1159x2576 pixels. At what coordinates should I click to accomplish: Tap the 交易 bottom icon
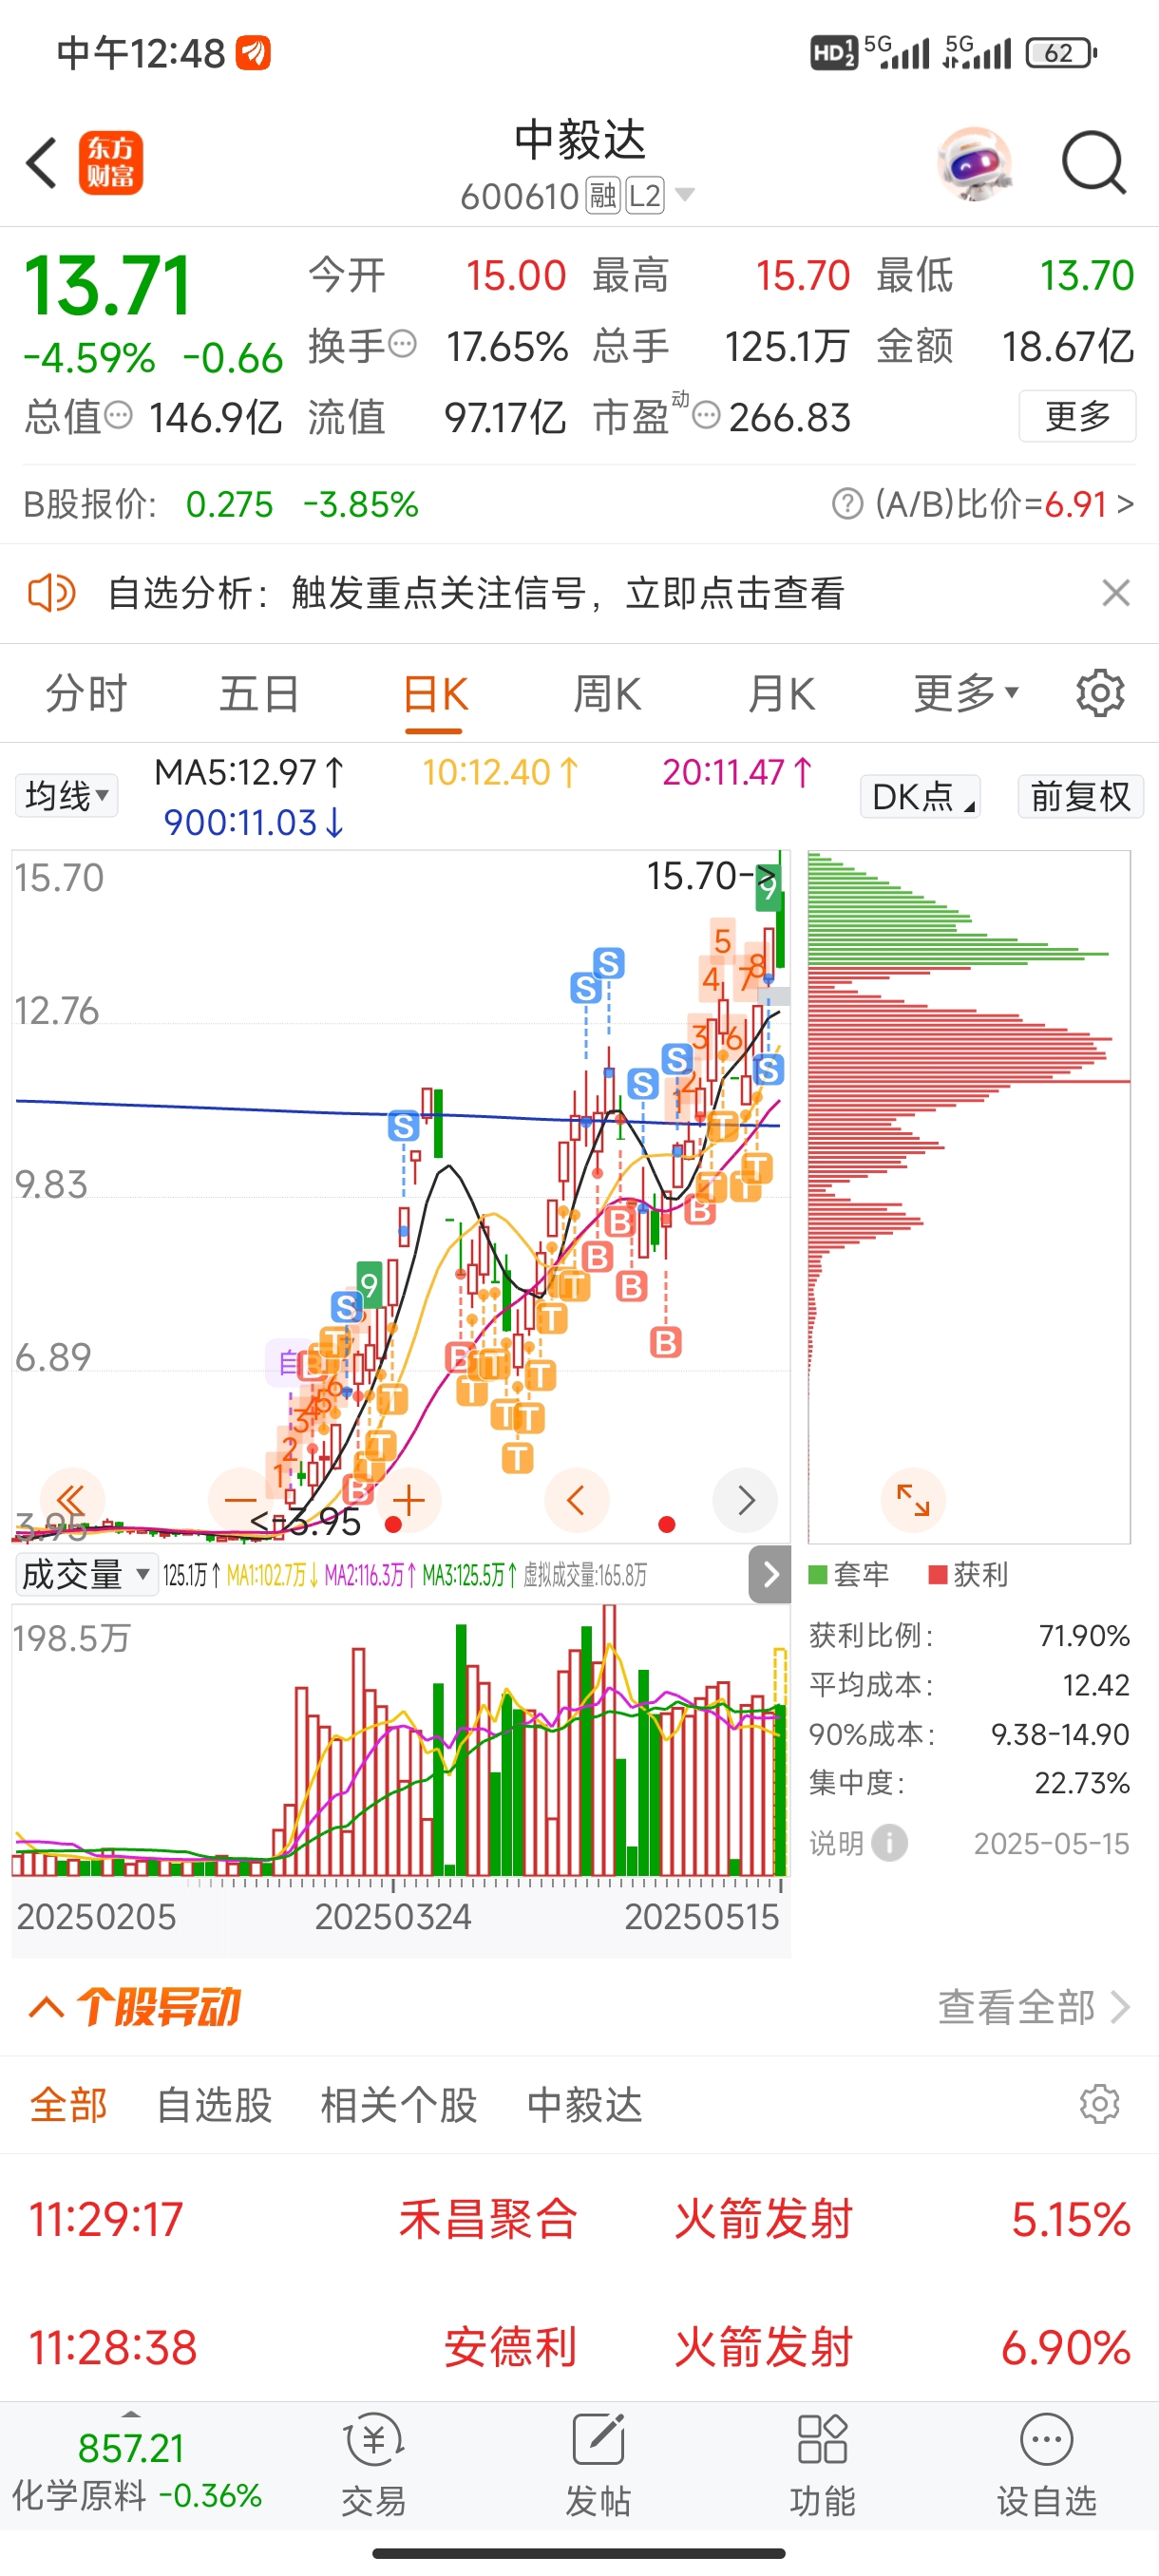[x=374, y=2465]
